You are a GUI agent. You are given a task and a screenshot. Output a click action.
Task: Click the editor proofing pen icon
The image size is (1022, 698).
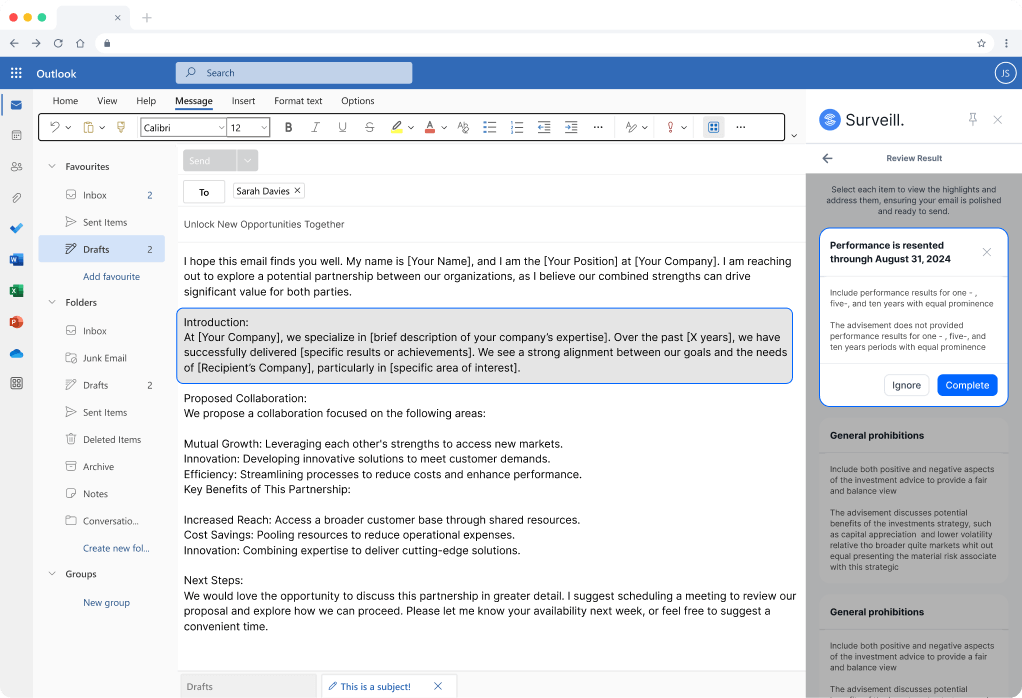click(x=631, y=128)
